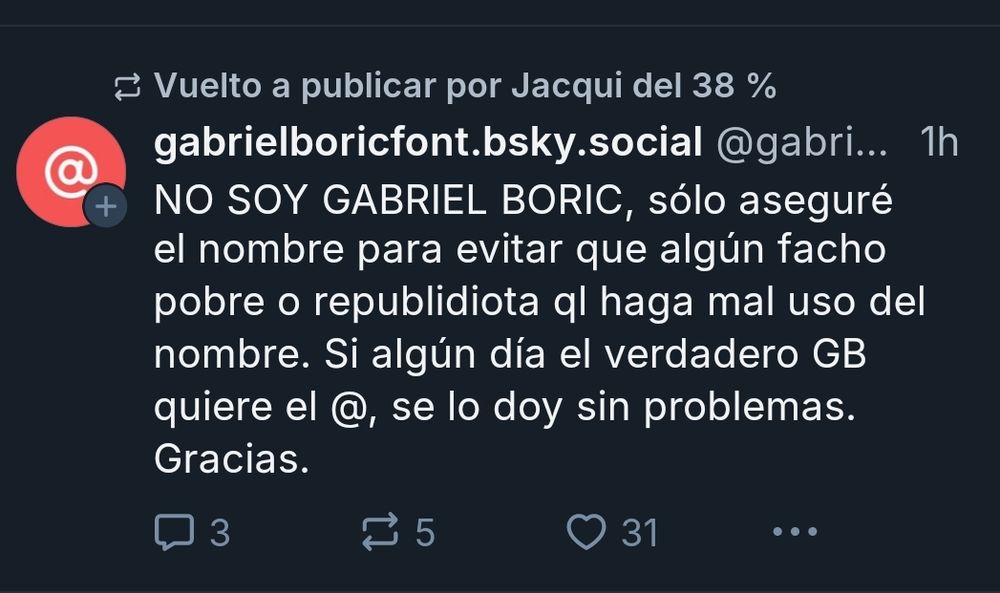Click the like count showing 31
The height and width of the screenshot is (593, 1000).
(x=640, y=532)
